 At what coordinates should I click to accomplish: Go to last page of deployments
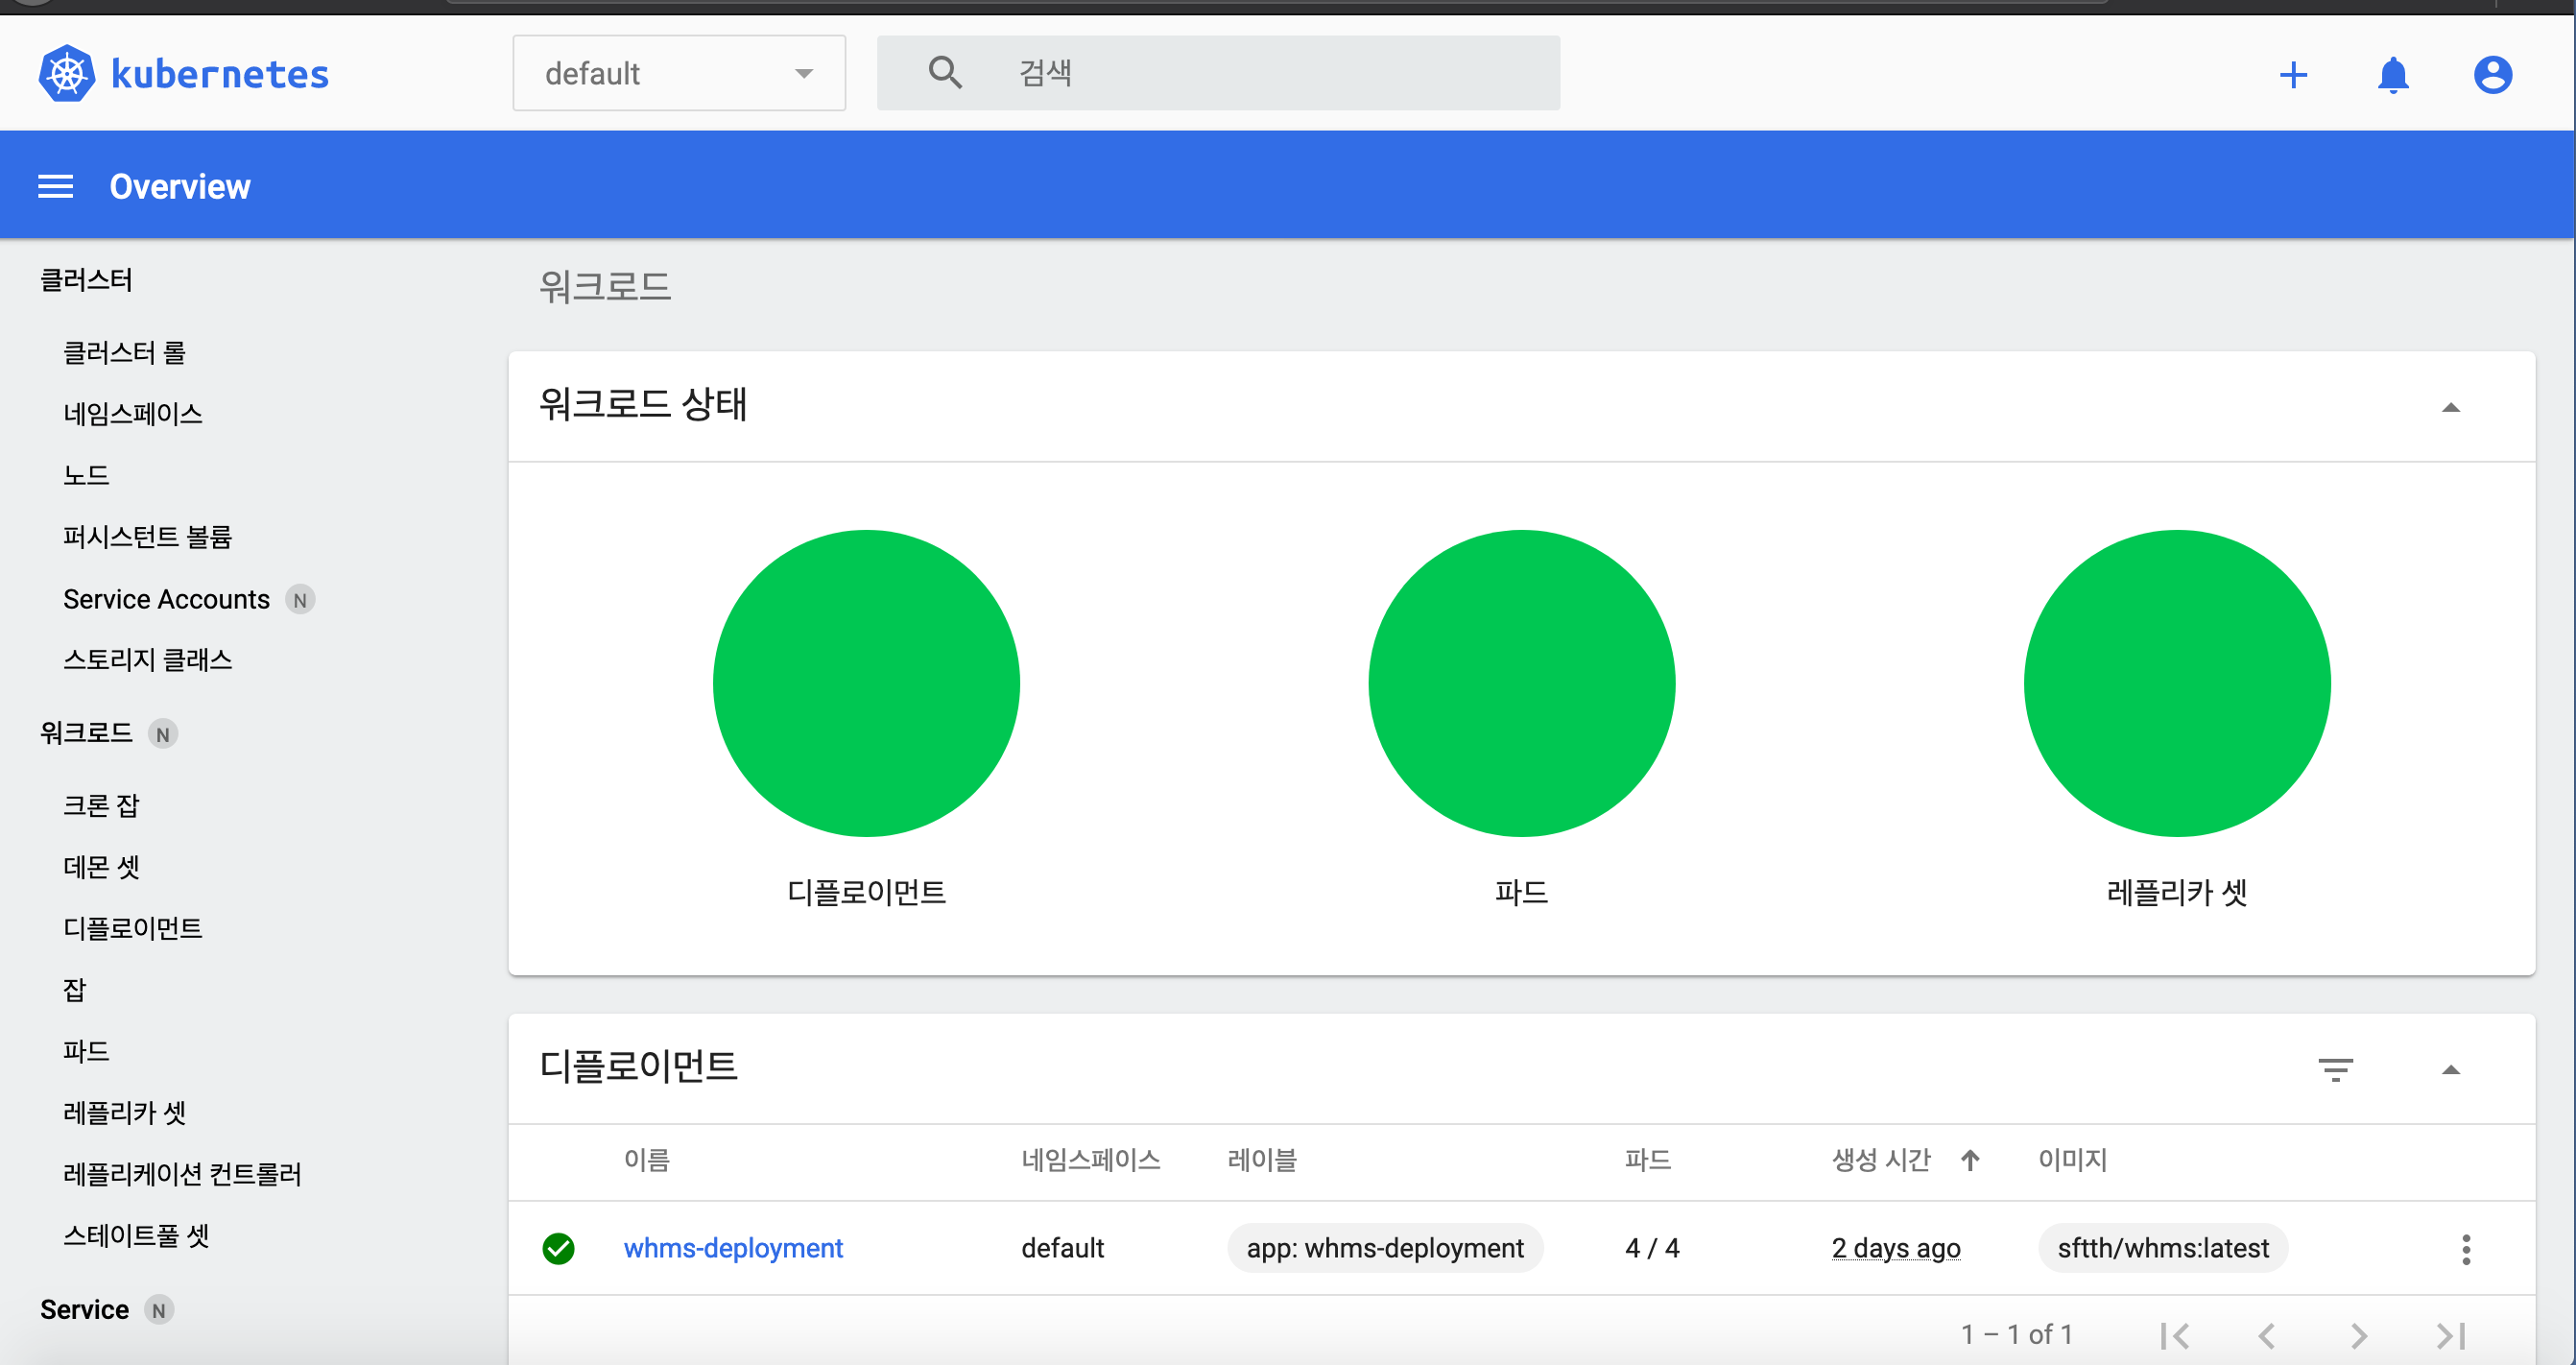coord(2450,1335)
